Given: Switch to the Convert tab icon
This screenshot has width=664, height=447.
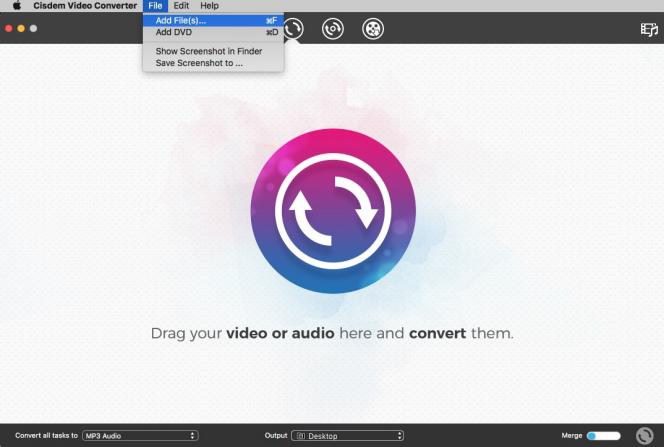Looking at the screenshot, I should click(x=293, y=29).
